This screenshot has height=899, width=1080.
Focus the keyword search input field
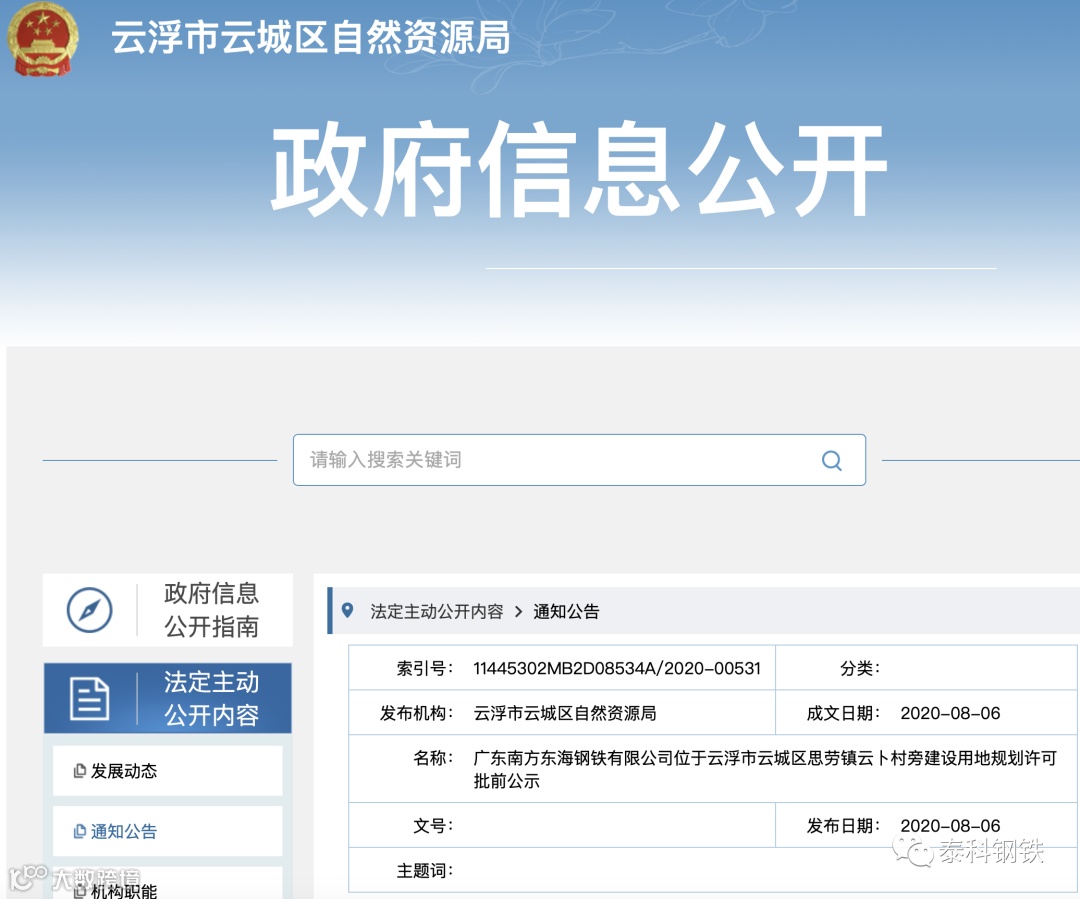tap(579, 459)
